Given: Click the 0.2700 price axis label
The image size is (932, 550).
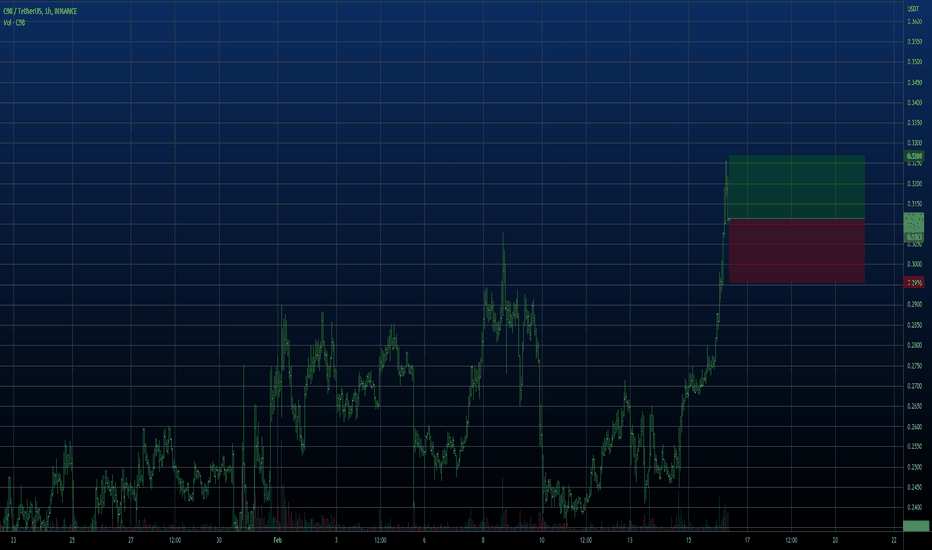Looking at the screenshot, I should pos(915,386).
